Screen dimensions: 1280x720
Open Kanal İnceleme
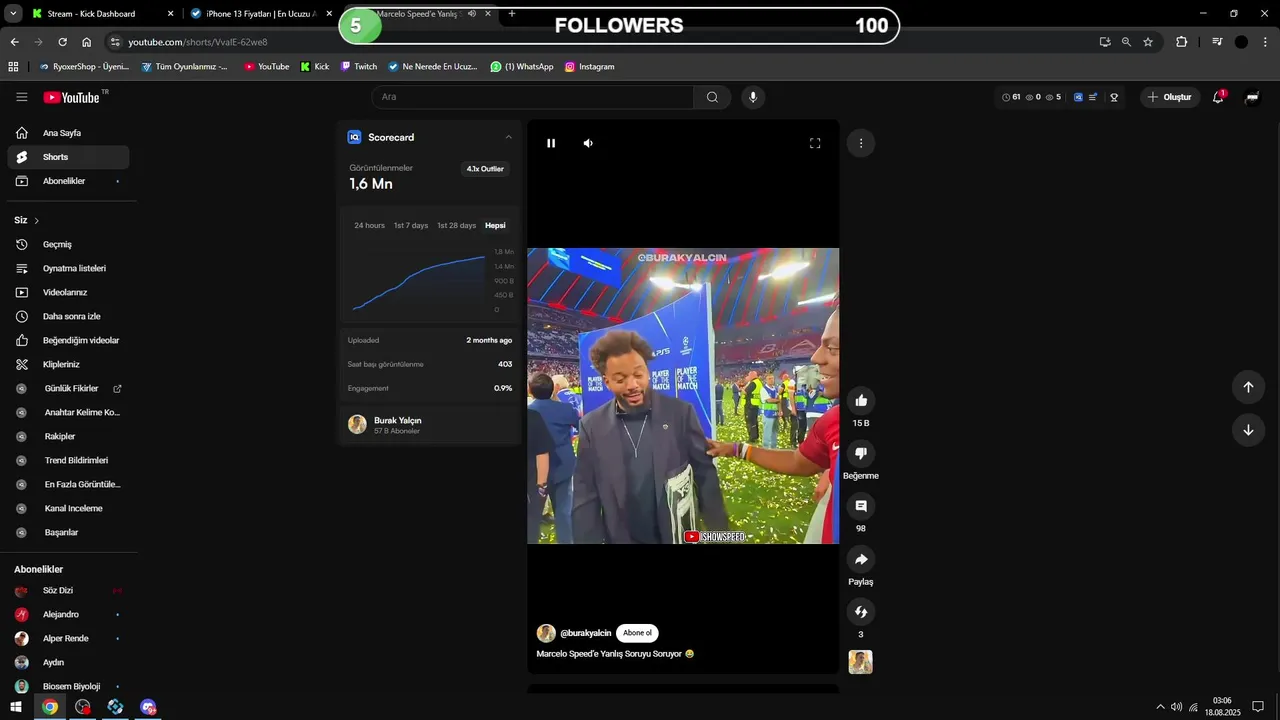point(68,508)
